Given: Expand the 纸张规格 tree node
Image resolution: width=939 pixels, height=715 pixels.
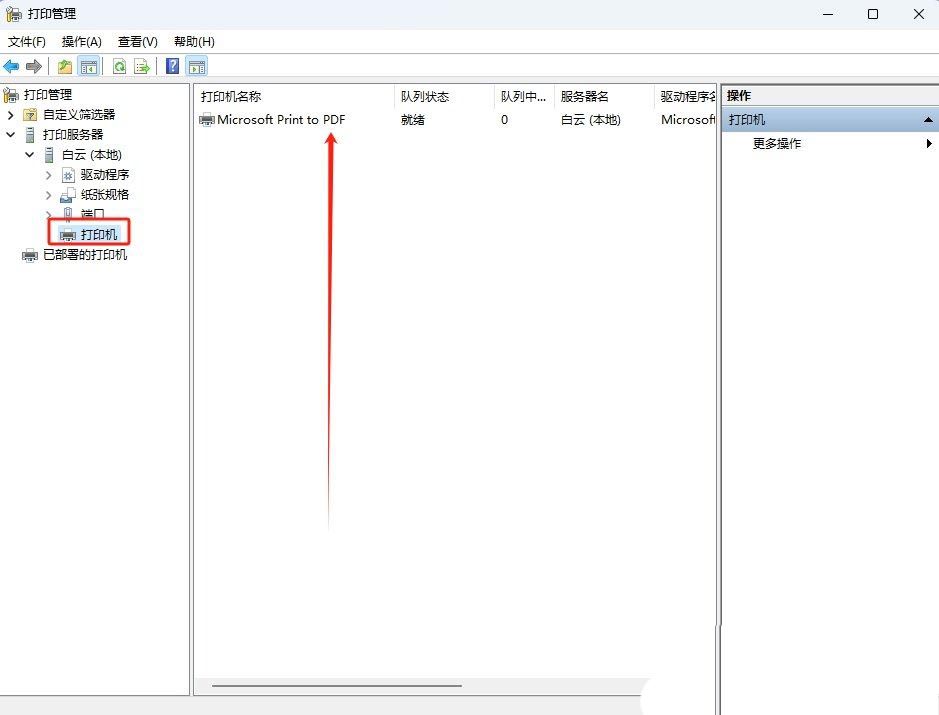Looking at the screenshot, I should (48, 195).
